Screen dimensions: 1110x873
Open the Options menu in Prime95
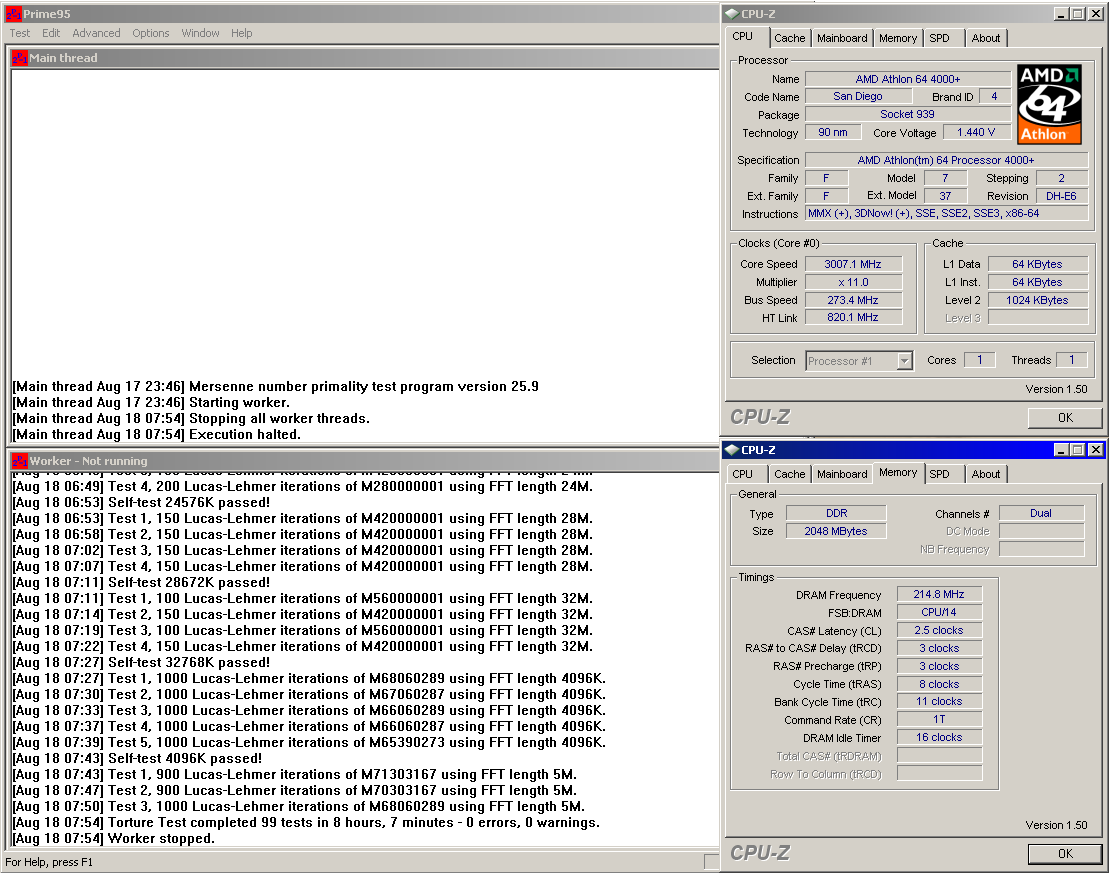[151, 33]
